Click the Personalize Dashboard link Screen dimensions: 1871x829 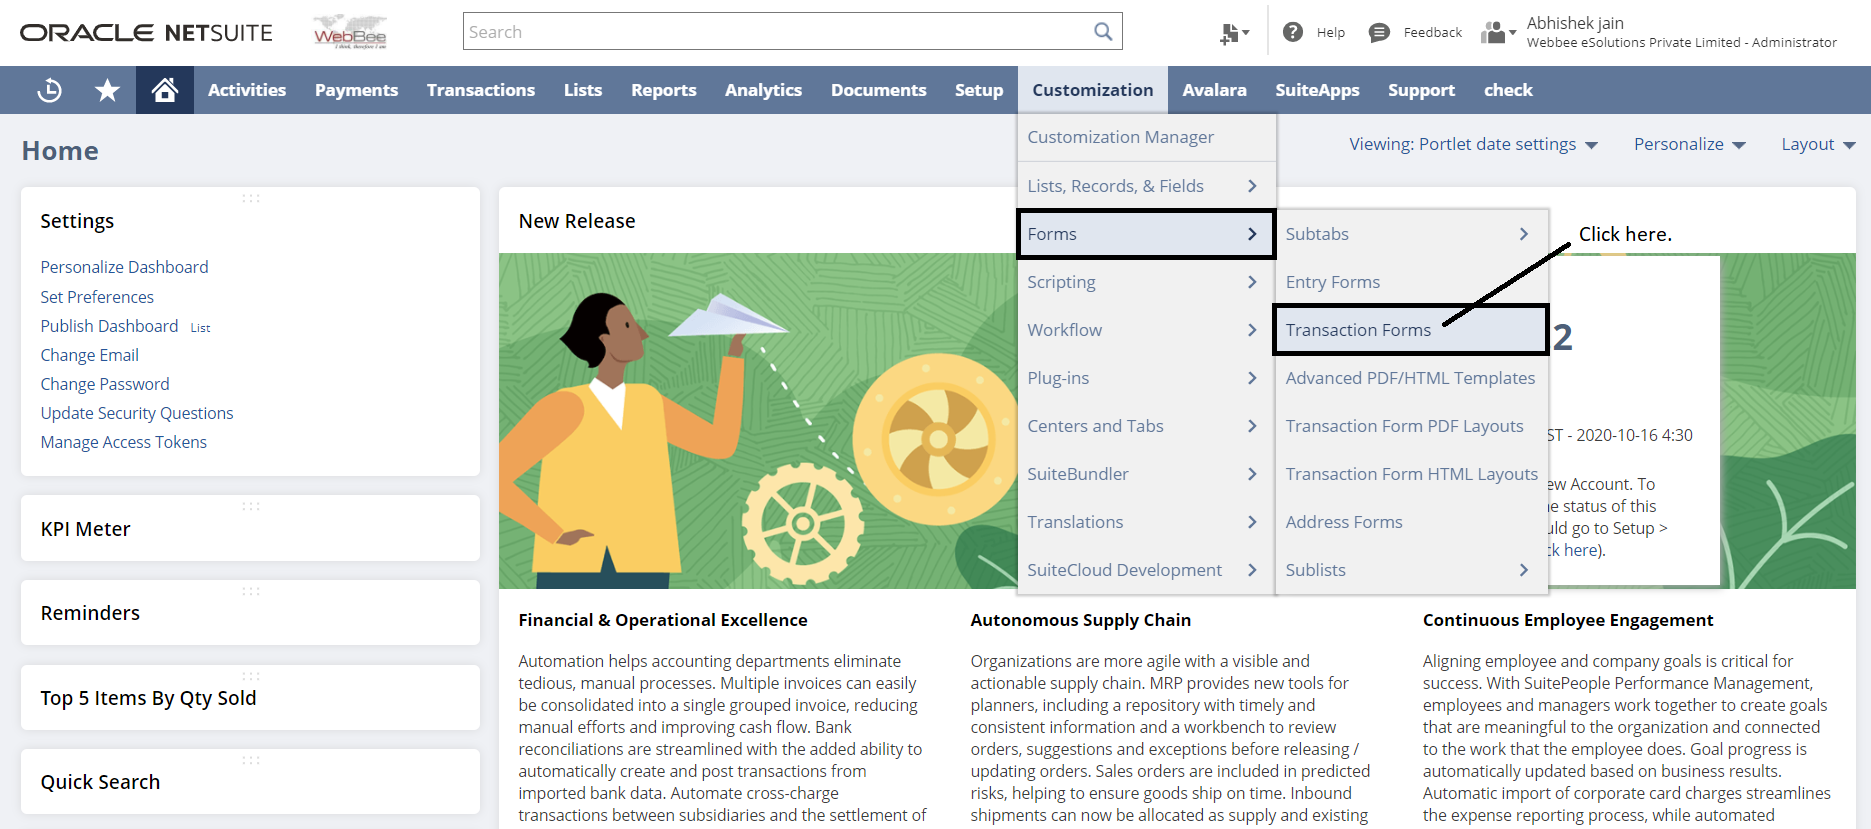(124, 267)
